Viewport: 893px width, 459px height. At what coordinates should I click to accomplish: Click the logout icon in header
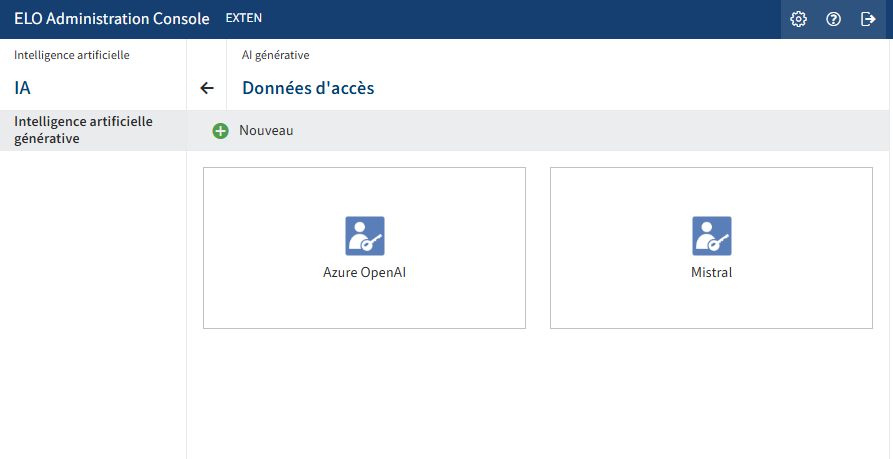[868, 19]
